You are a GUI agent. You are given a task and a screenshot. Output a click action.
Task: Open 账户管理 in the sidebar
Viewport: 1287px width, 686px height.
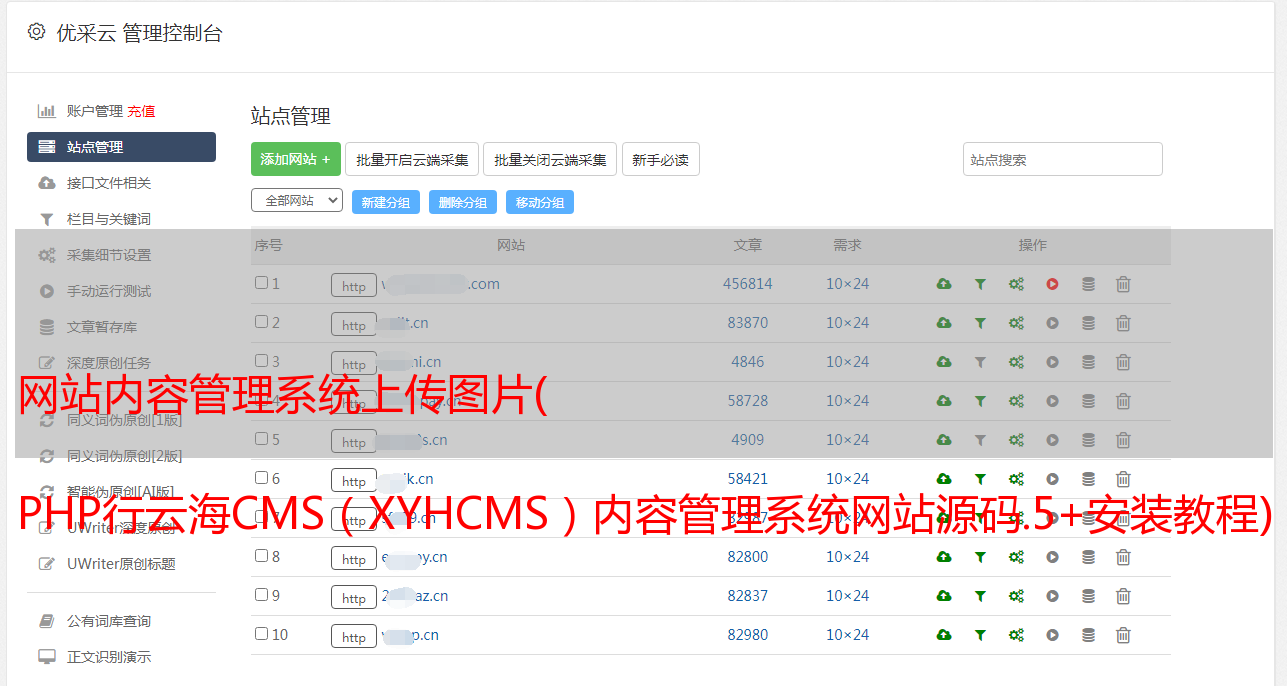(x=94, y=111)
